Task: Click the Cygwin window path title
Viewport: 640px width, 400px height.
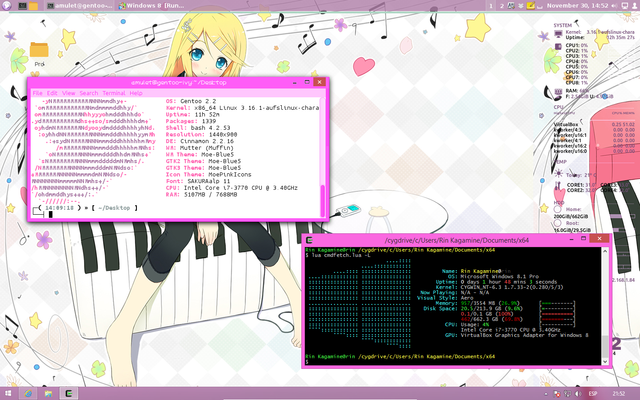Action: point(457,240)
